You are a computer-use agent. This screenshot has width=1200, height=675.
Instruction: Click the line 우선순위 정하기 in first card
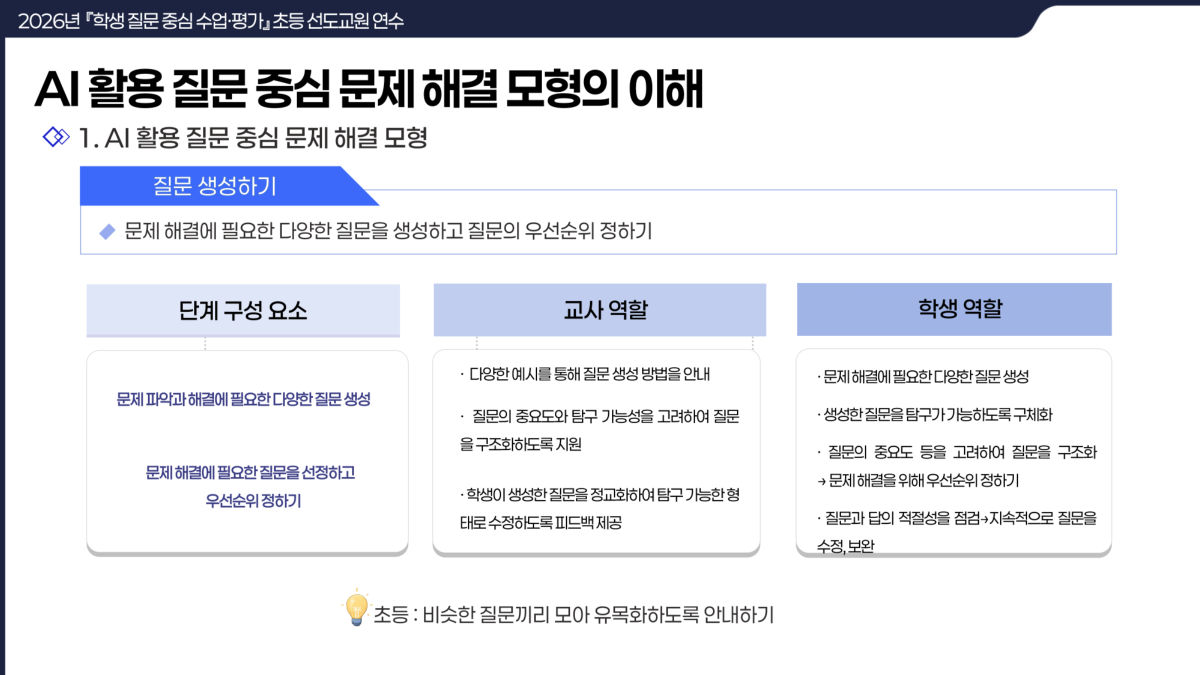point(253,501)
